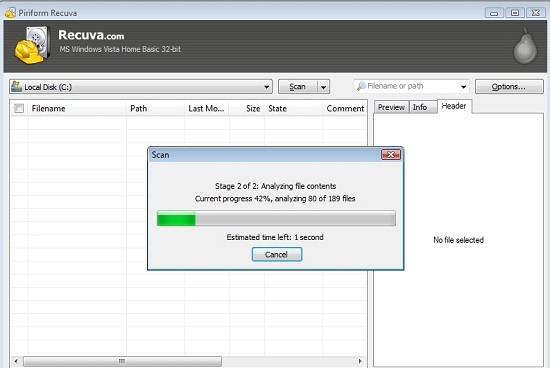Click the 'No file selected' message
Viewport: 550px width, 368px height.
click(458, 240)
